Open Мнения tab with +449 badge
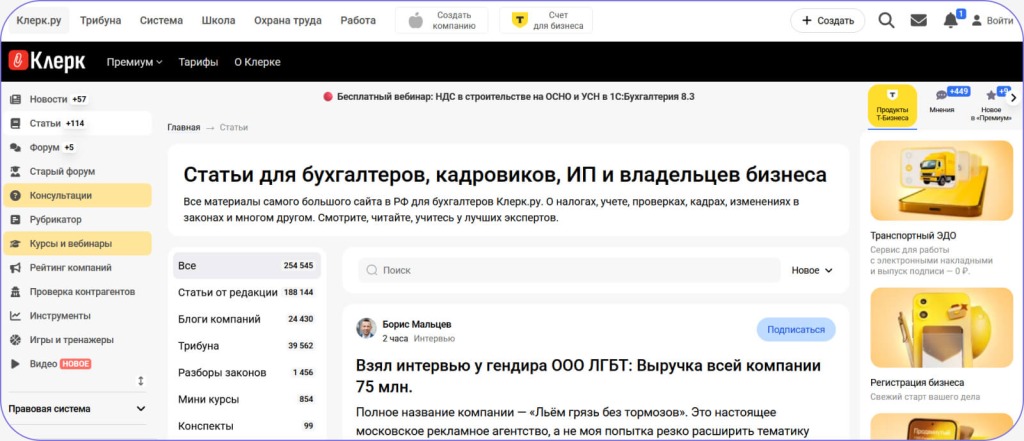The image size is (1024, 441). pos(942,102)
